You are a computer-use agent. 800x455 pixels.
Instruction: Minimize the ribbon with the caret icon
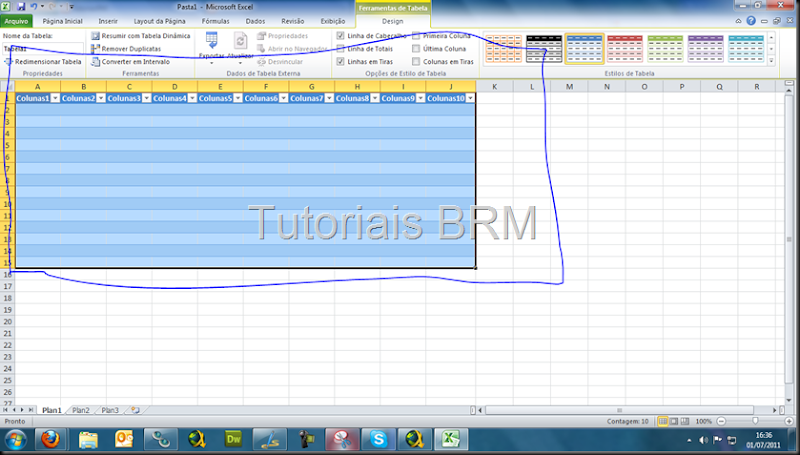tap(738, 21)
